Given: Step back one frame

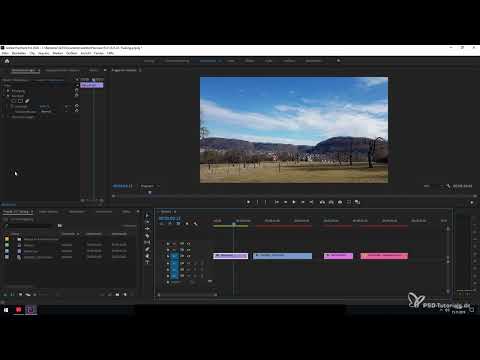Looking at the screenshot, I should tap(285, 202).
